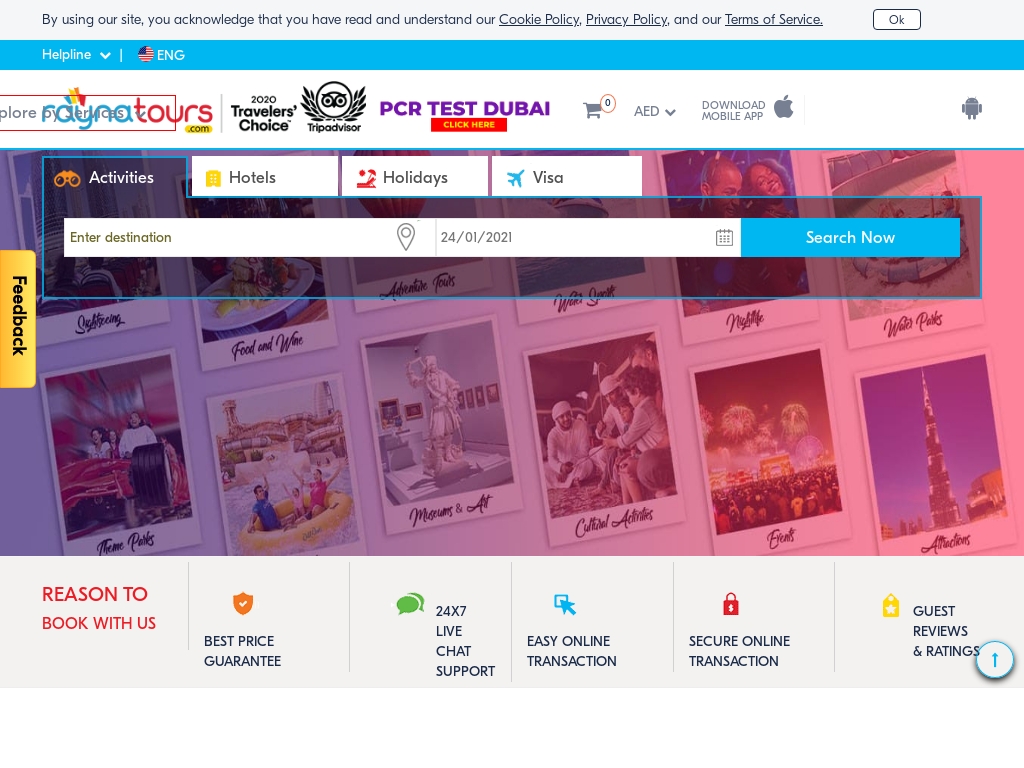Download the Apple iOS mobile app

pos(784,106)
